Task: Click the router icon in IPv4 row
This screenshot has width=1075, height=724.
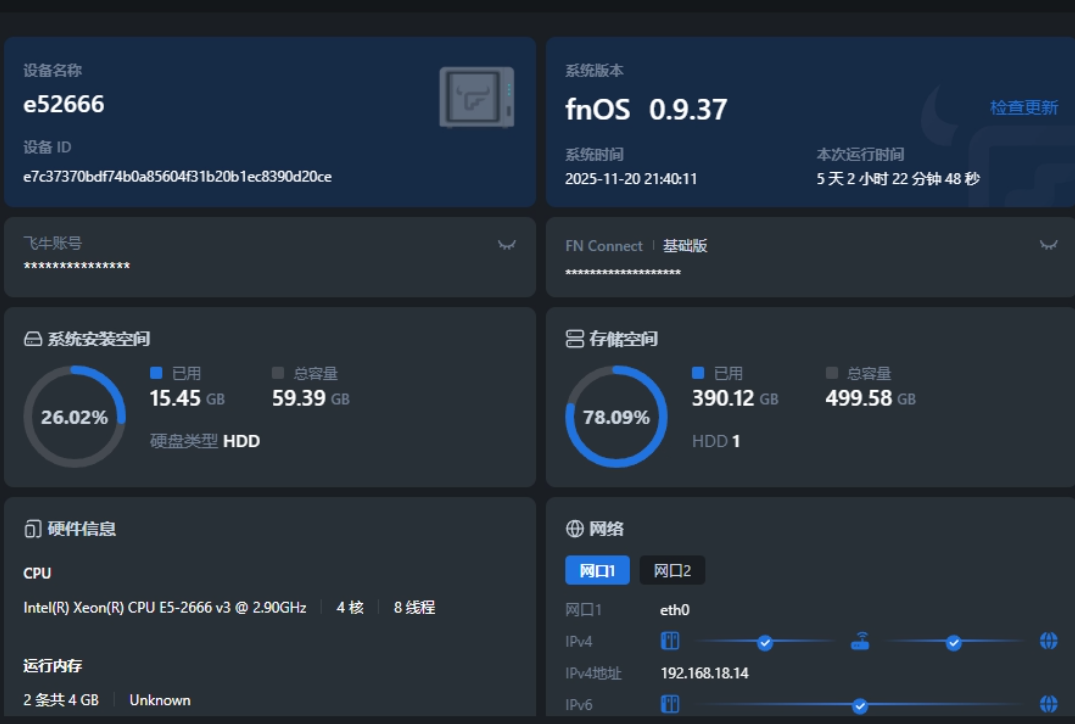Action: coord(860,641)
